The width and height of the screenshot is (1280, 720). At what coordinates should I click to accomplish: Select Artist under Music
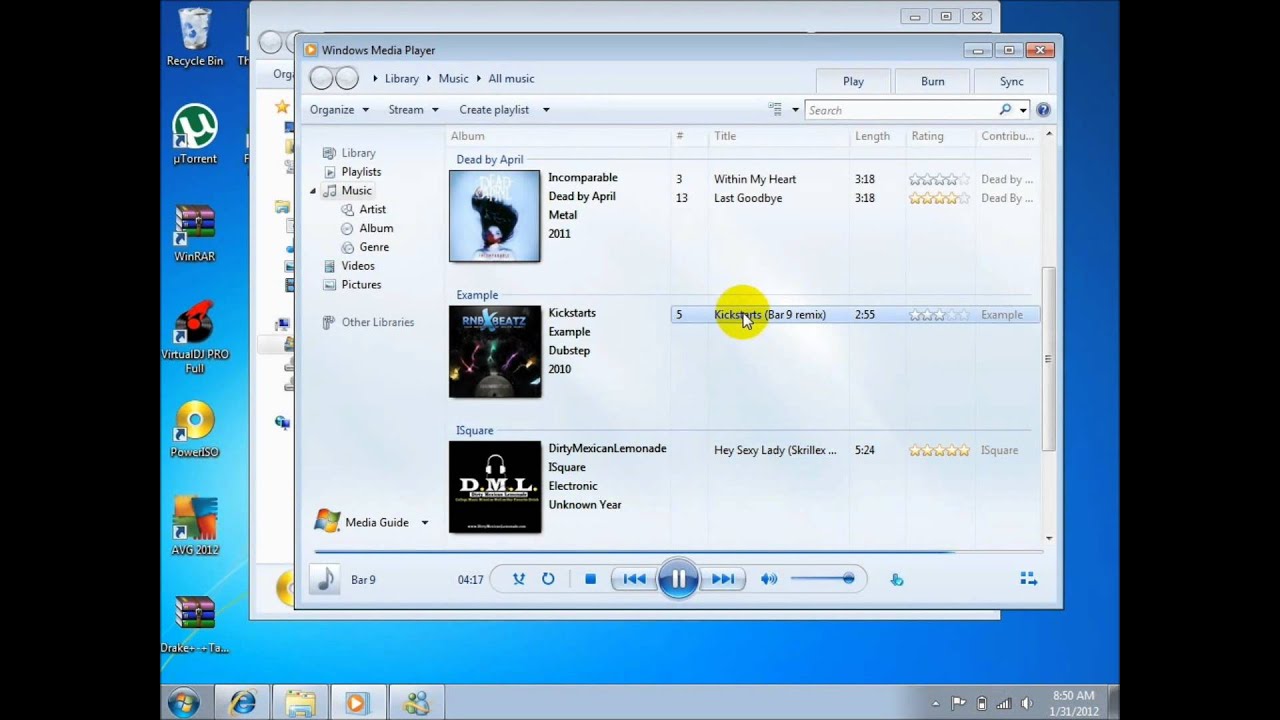[372, 210]
